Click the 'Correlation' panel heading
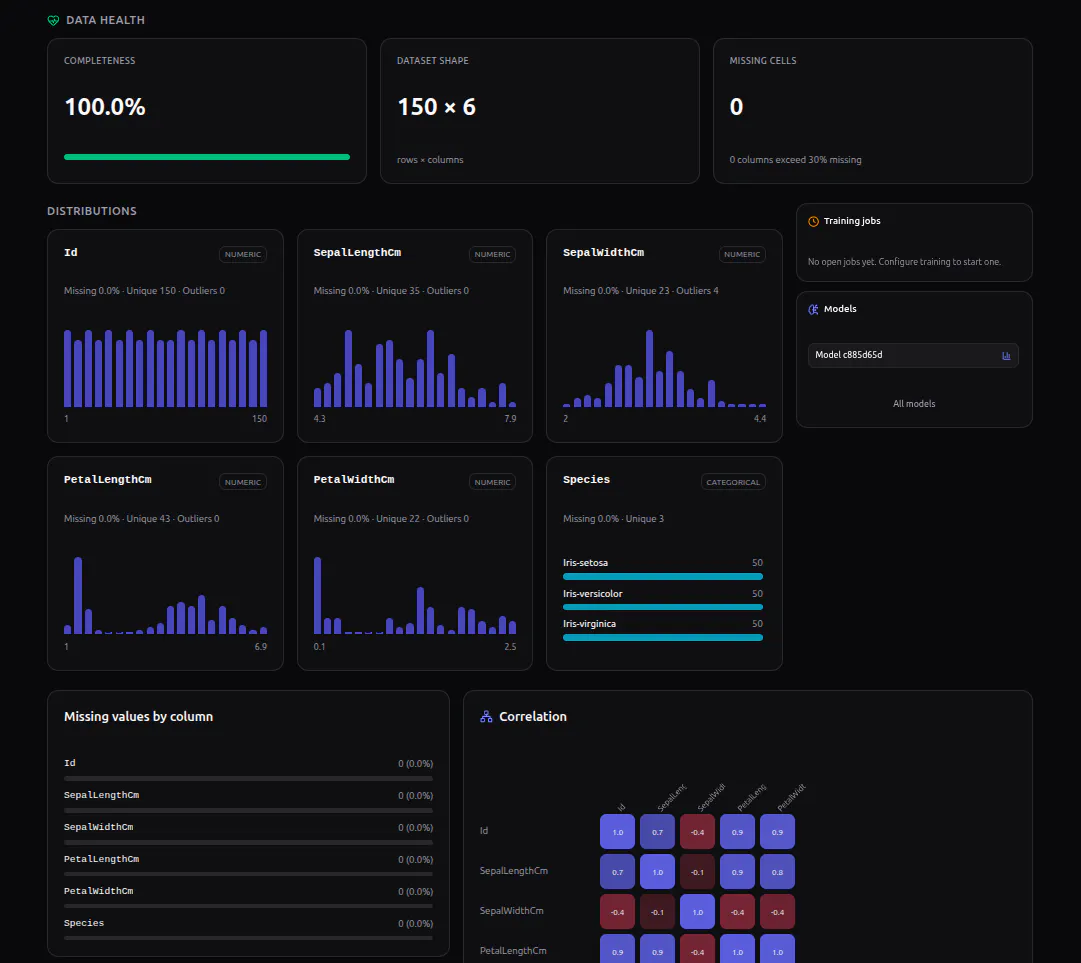 click(x=533, y=717)
